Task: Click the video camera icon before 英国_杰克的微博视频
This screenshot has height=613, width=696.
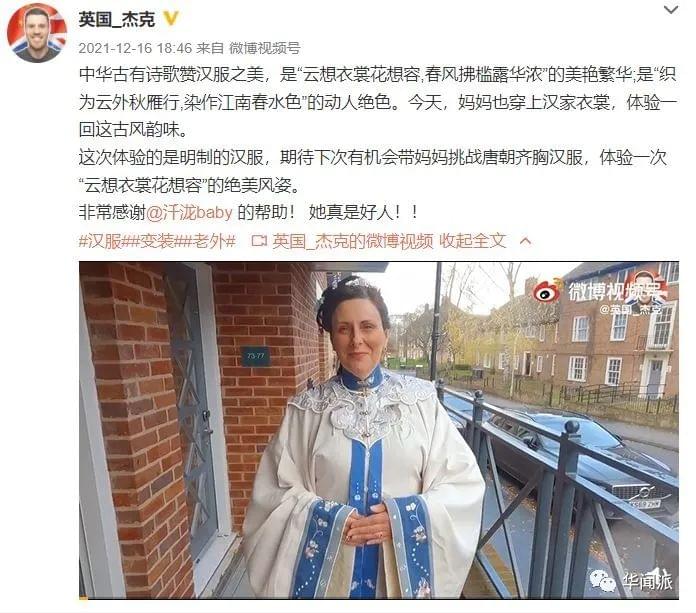Action: [259, 241]
